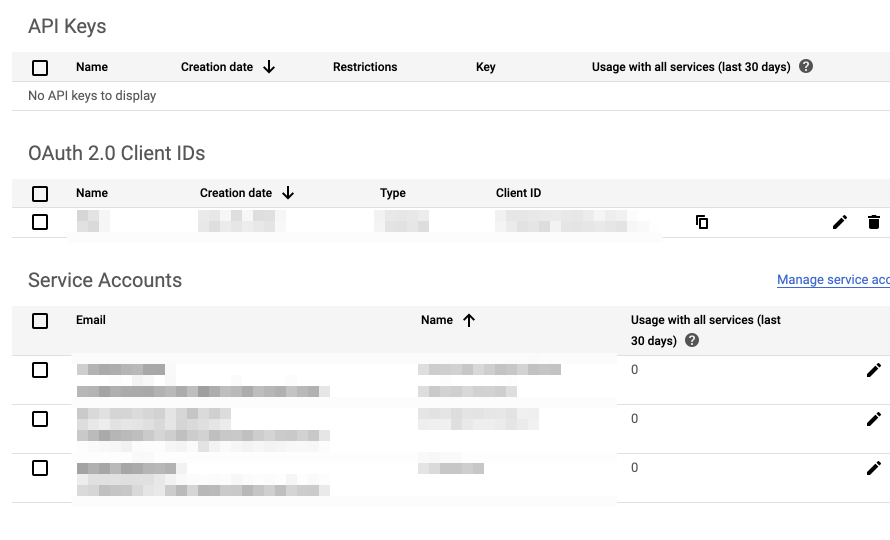Open Manage service accounts link

[833, 280]
